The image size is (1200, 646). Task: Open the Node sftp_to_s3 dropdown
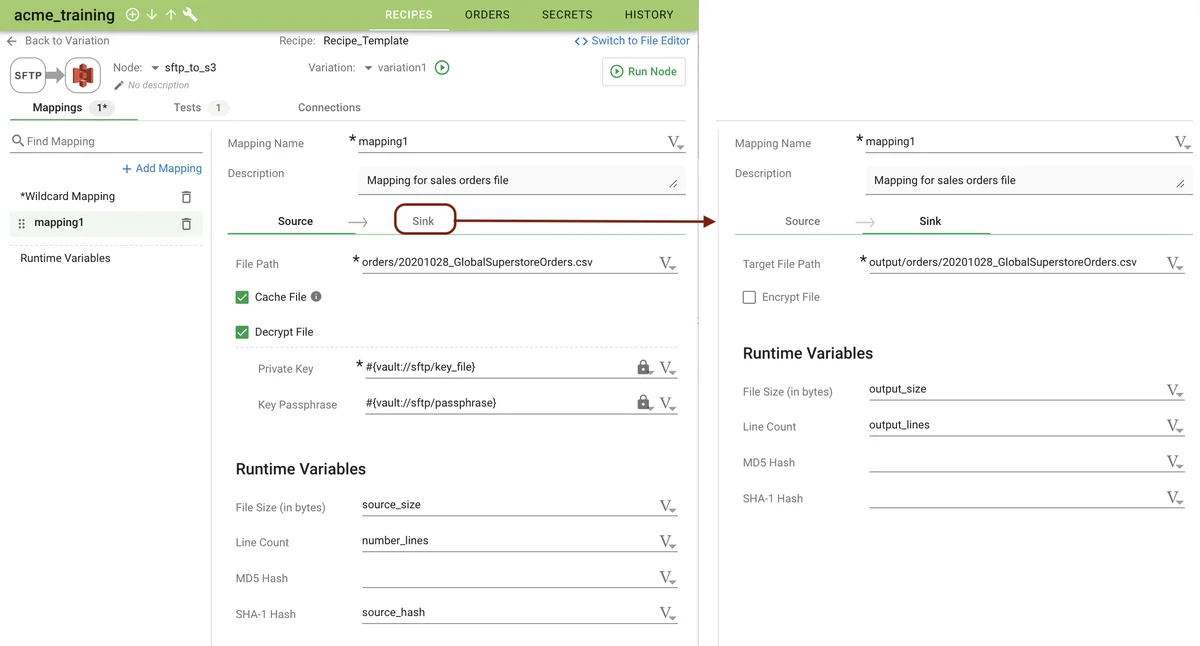[x=155, y=68]
